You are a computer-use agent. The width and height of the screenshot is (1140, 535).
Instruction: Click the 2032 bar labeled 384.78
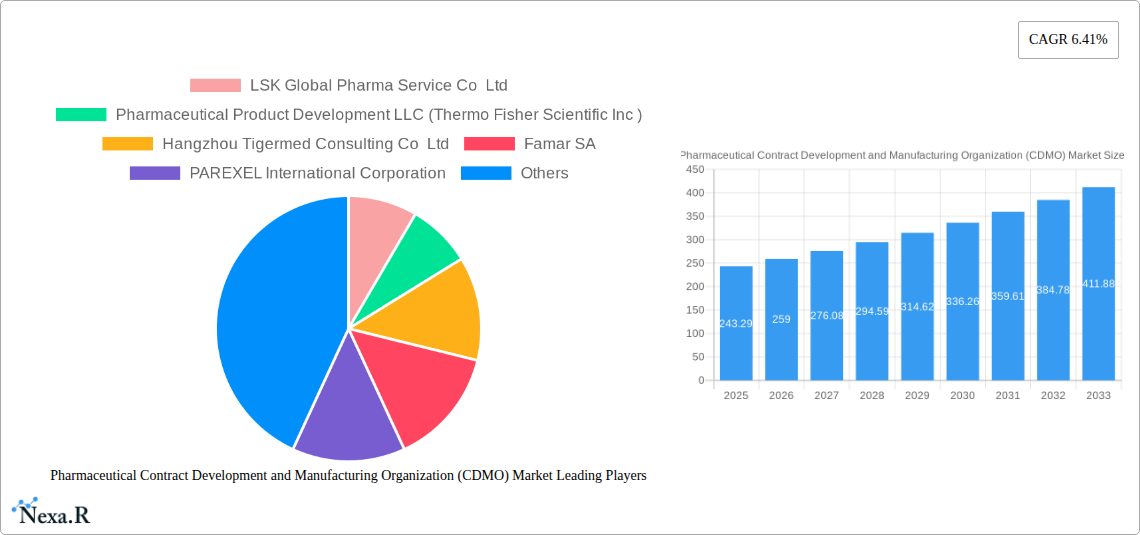[x=1053, y=290]
